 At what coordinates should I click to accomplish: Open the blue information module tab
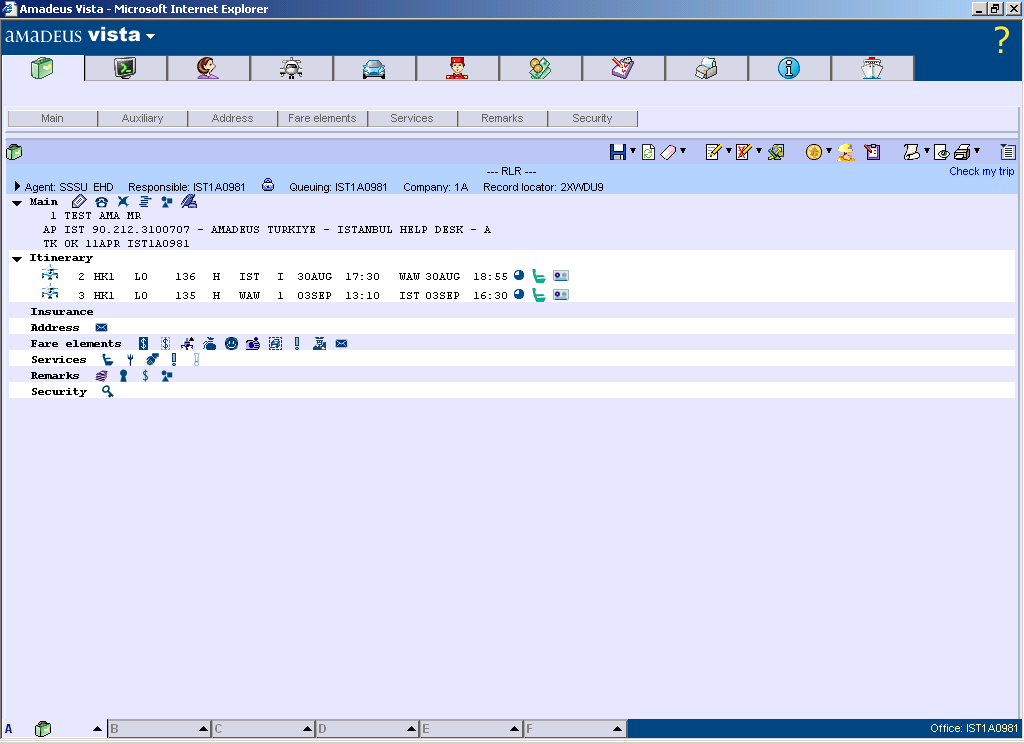[789, 68]
